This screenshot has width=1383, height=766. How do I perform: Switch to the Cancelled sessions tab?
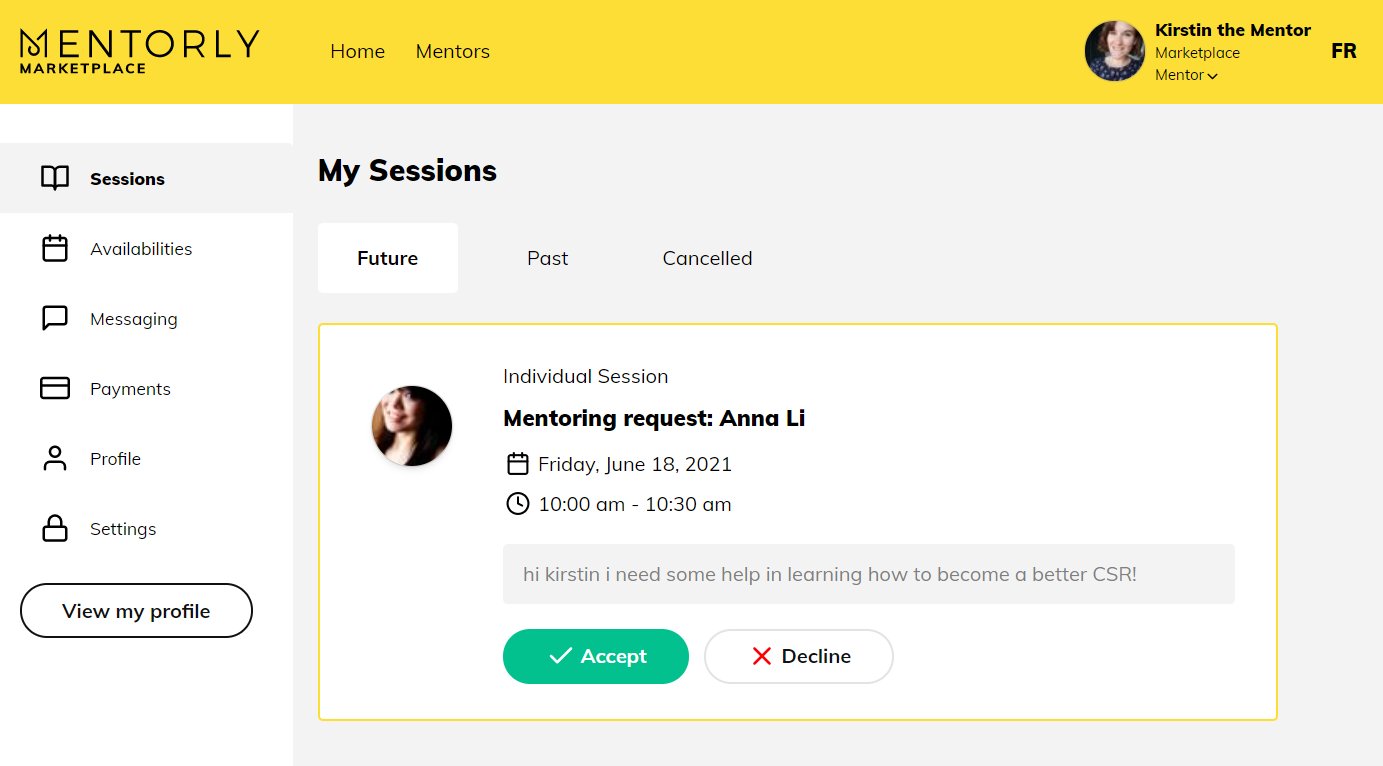pyautogui.click(x=707, y=258)
